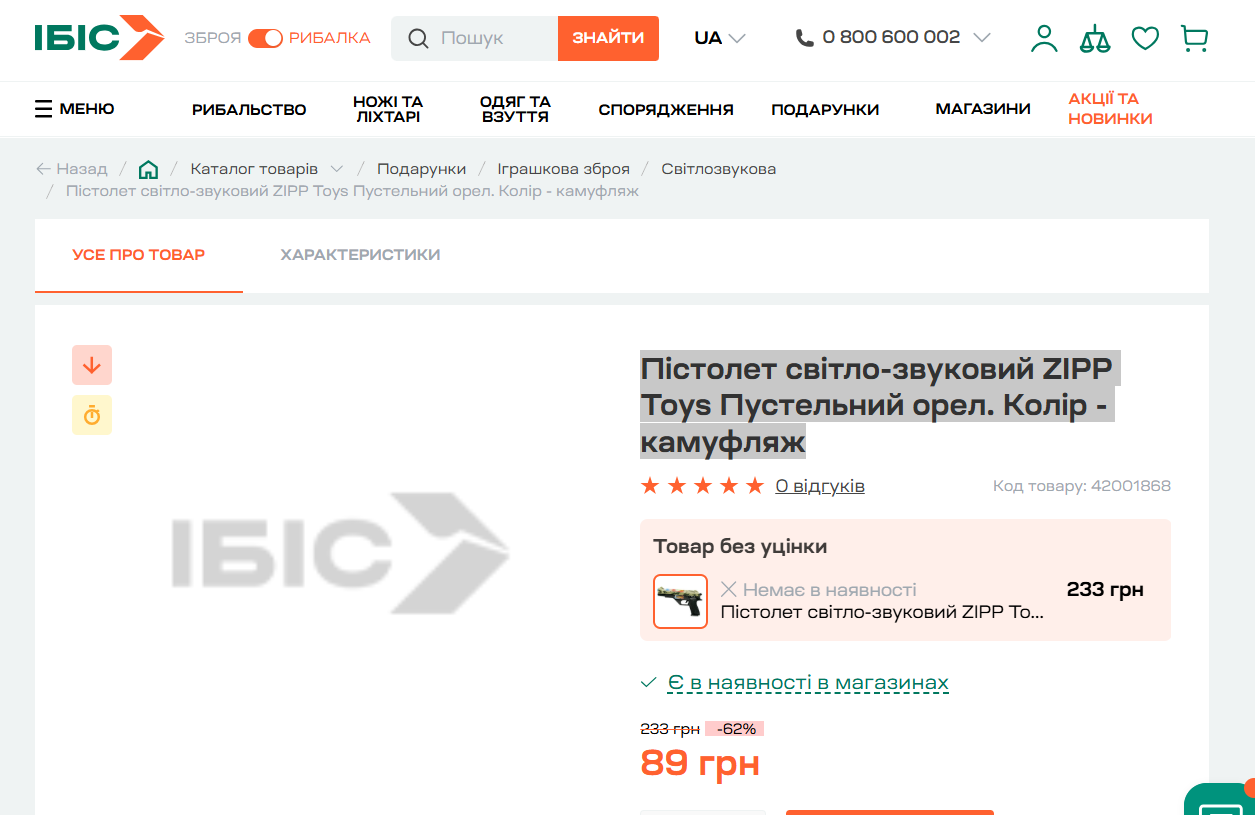Select the ЗБРОЯ mode label
1255x815 pixels.
pos(213,38)
